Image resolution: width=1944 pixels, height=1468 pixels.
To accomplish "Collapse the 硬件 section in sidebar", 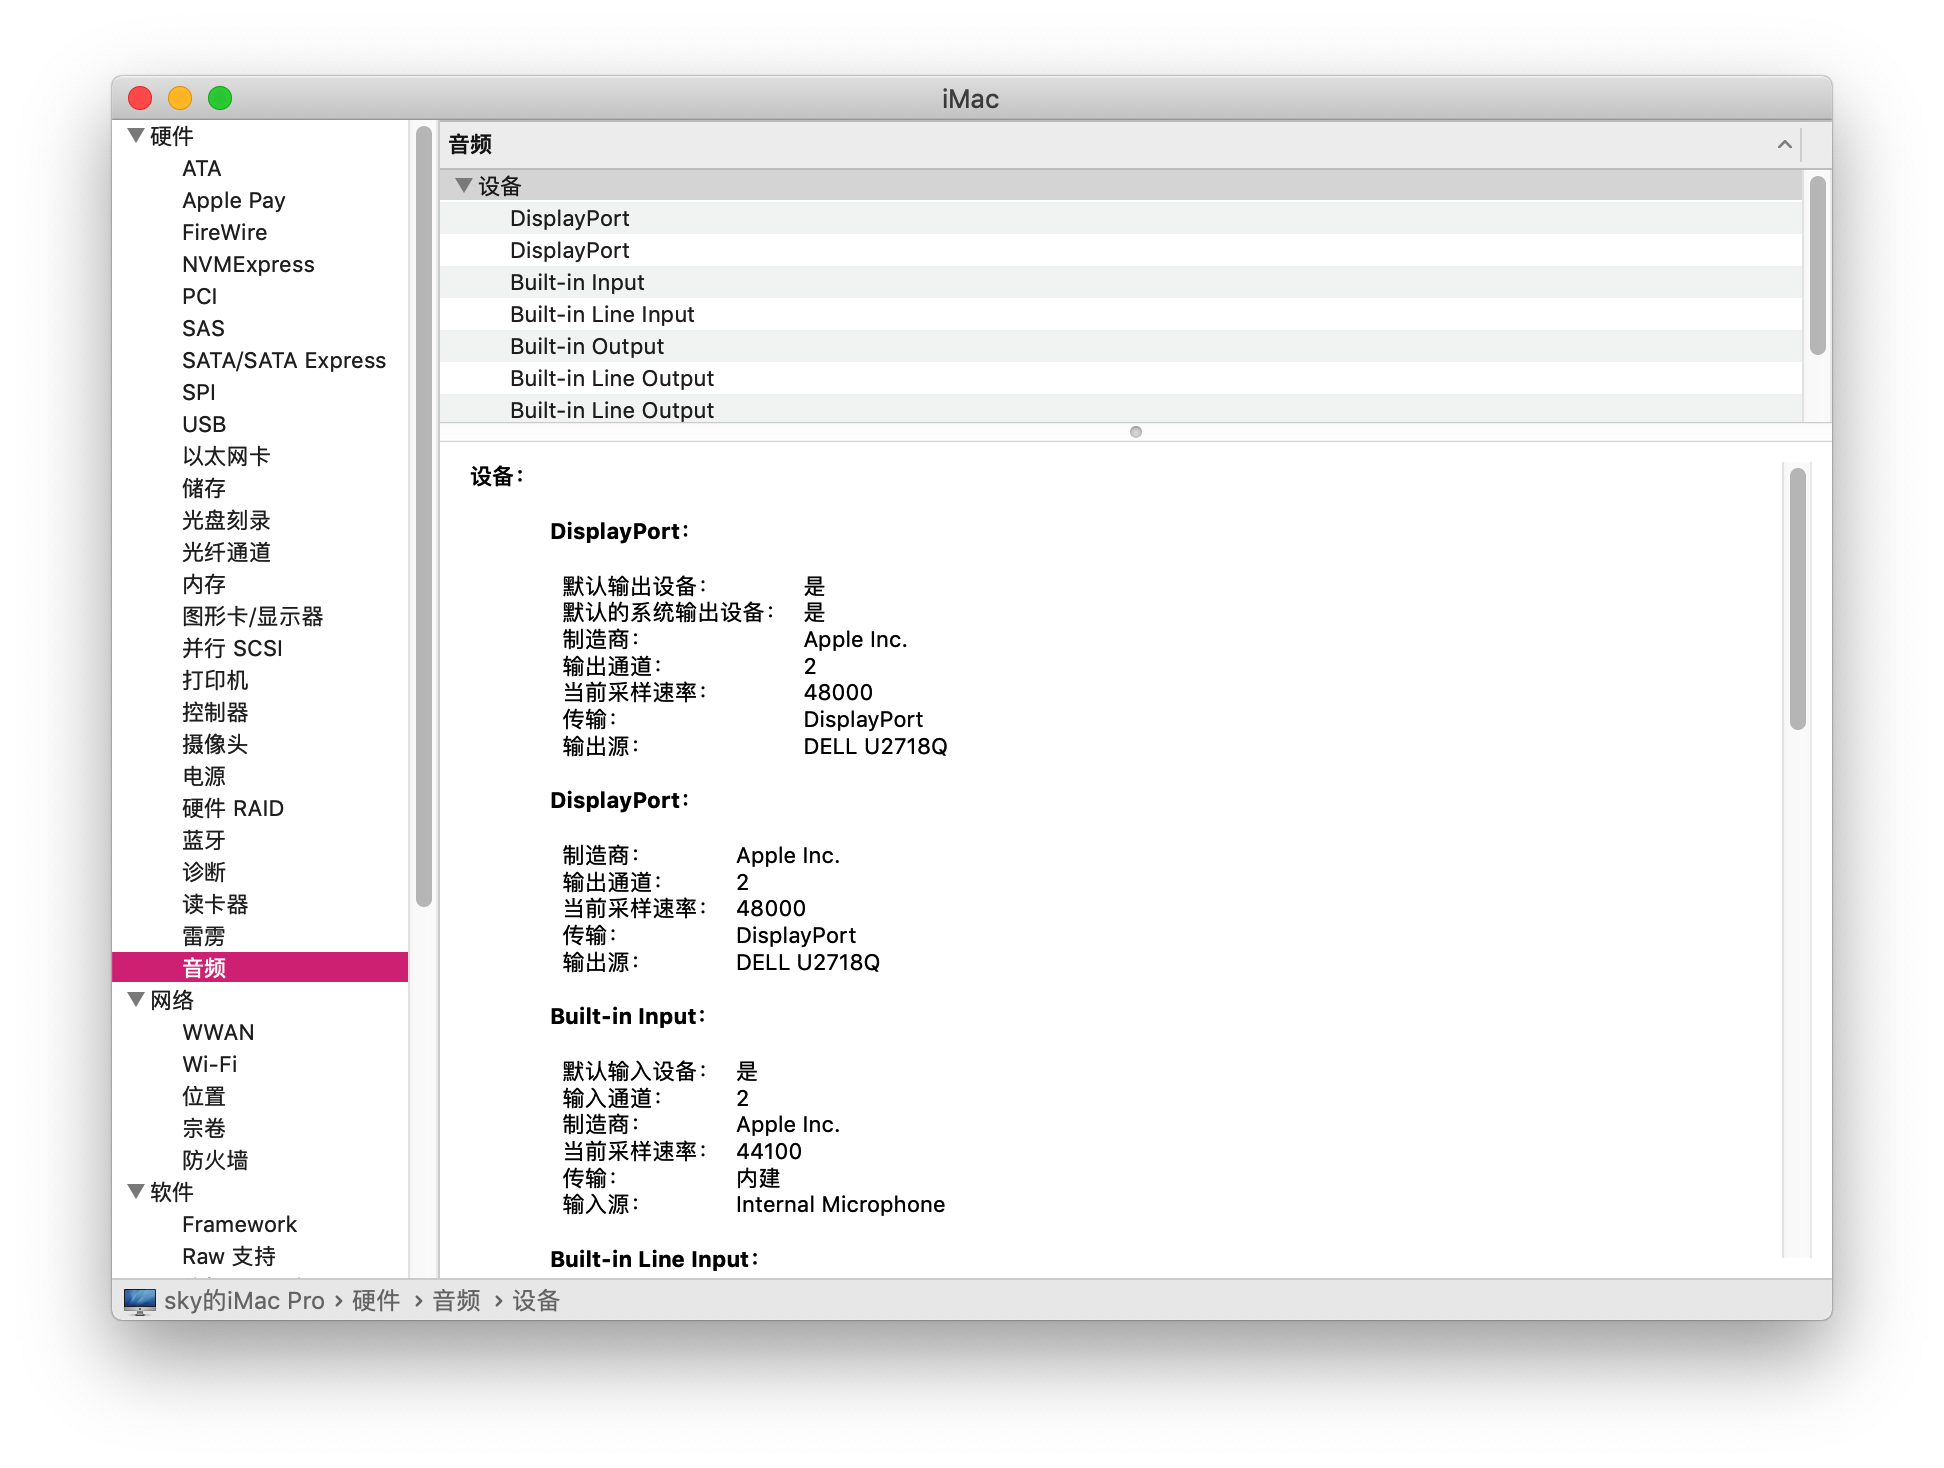I will pos(136,136).
